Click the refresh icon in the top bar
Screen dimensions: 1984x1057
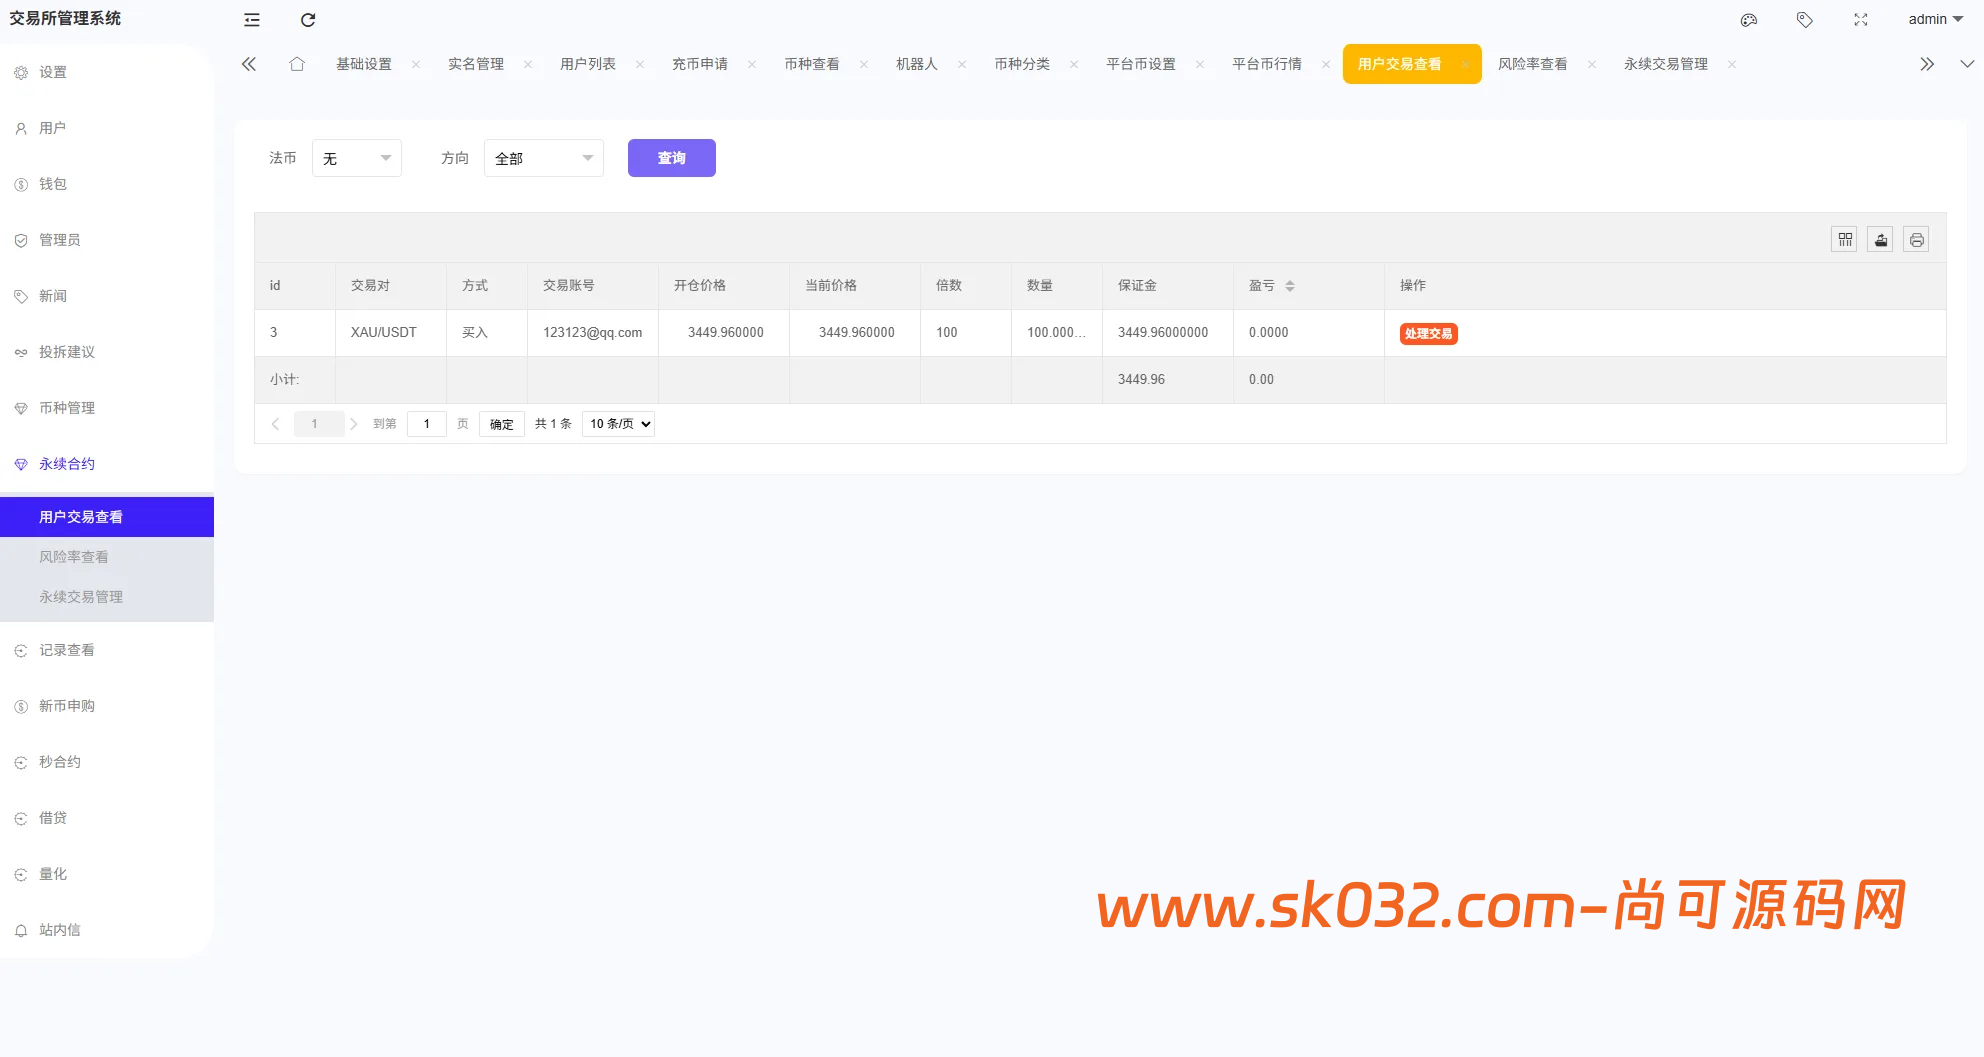(x=308, y=20)
